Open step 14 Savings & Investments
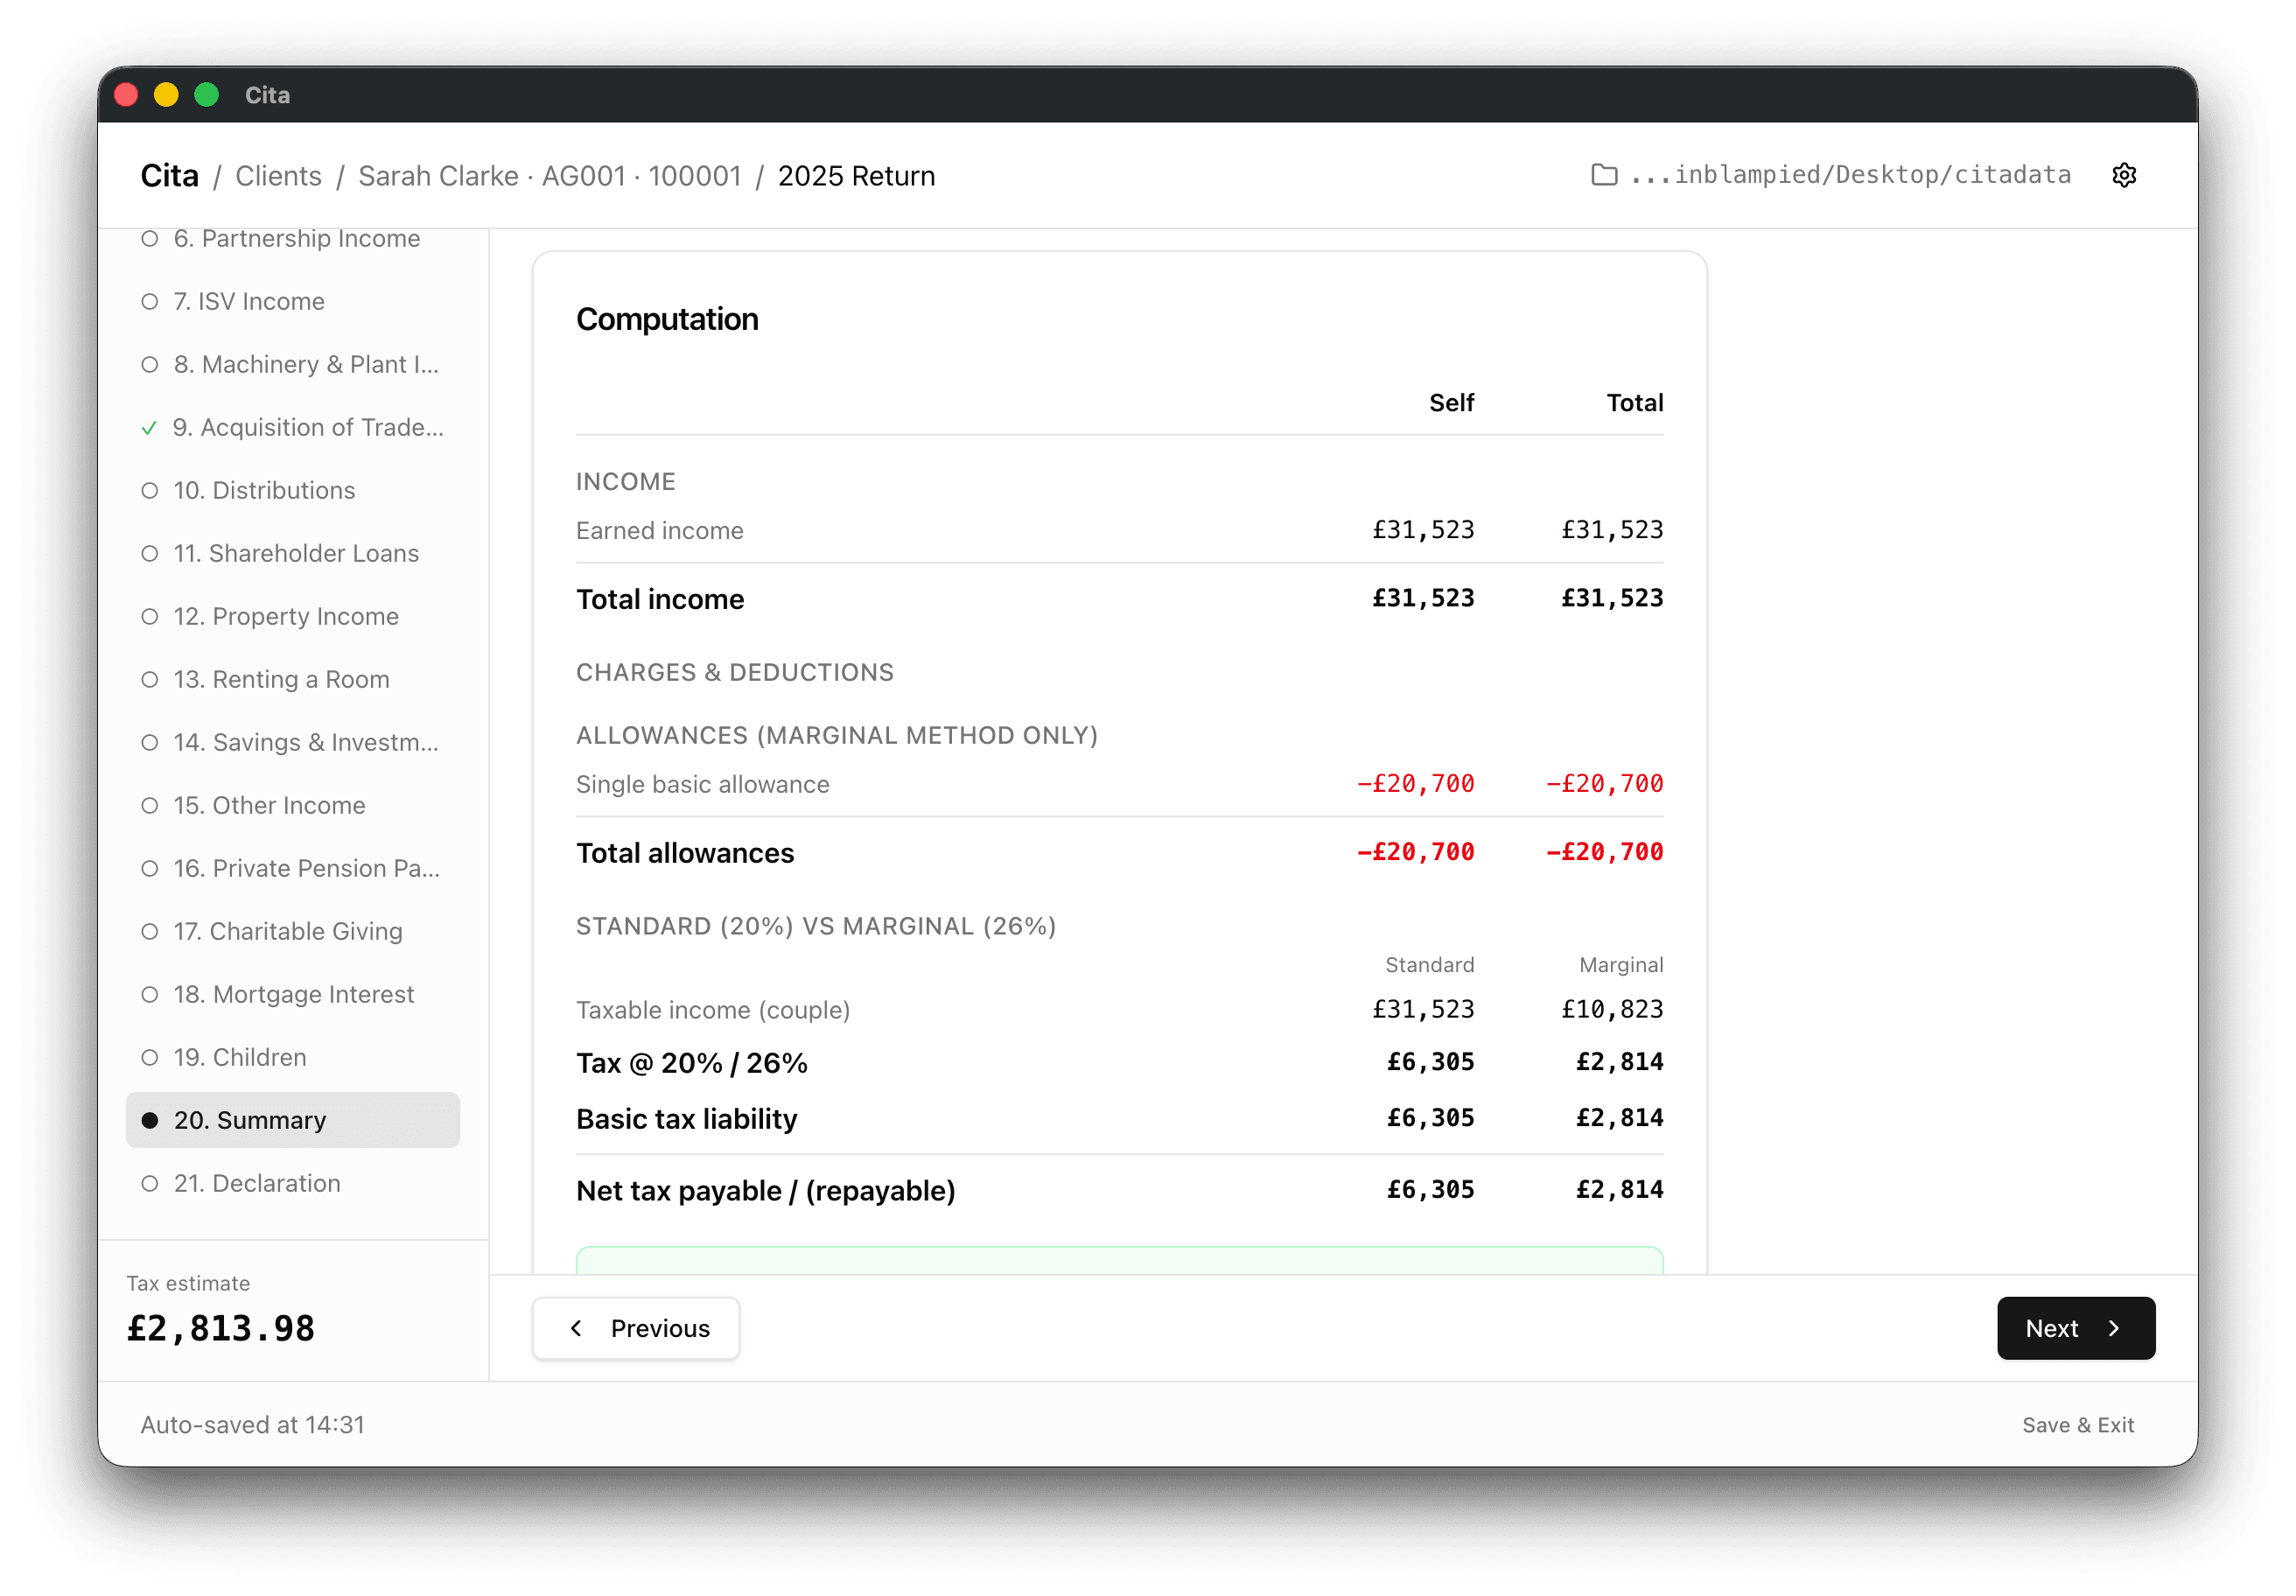The width and height of the screenshot is (2296, 1596). 293,742
